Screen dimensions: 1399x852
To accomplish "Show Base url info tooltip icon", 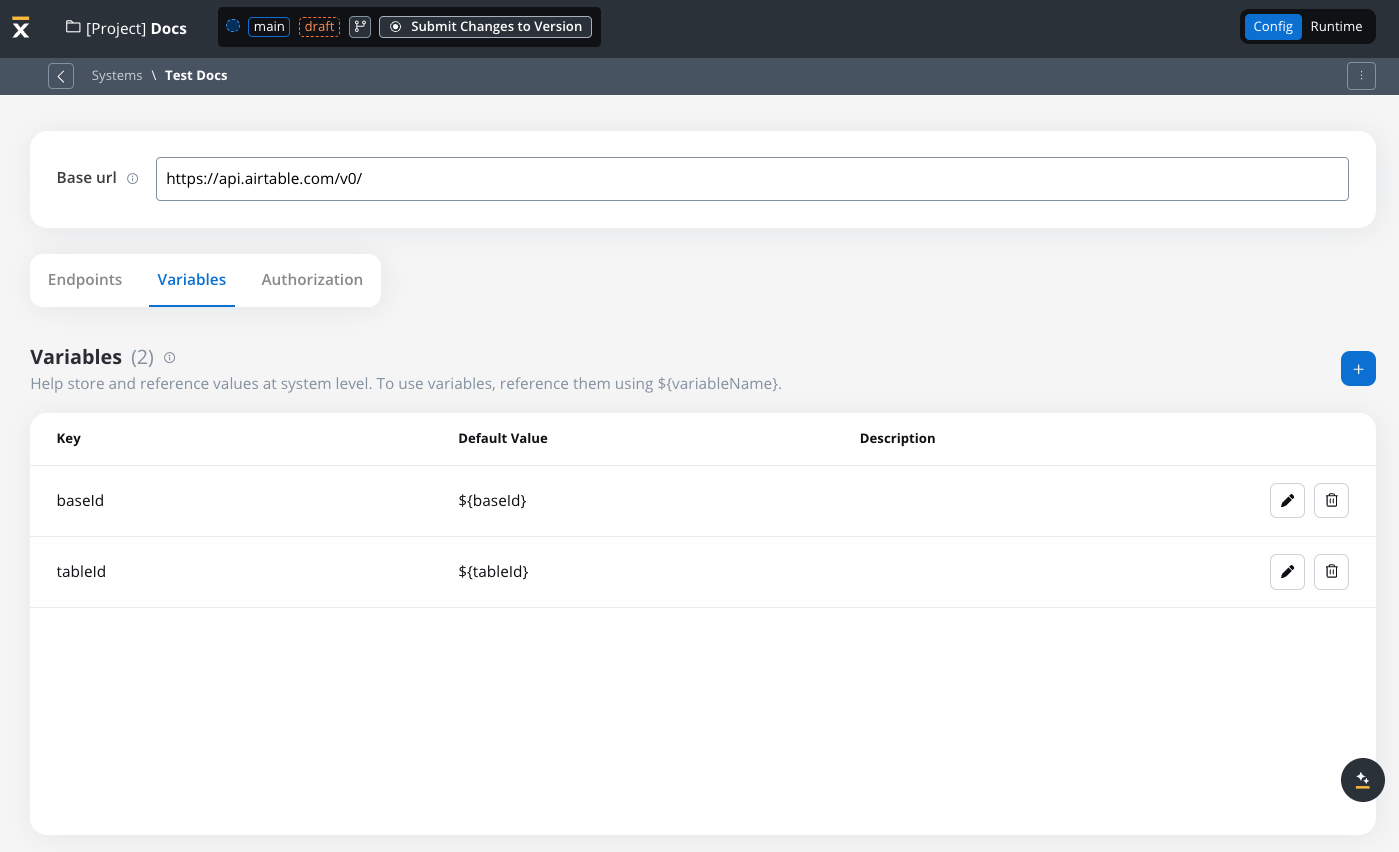I will coord(132,179).
